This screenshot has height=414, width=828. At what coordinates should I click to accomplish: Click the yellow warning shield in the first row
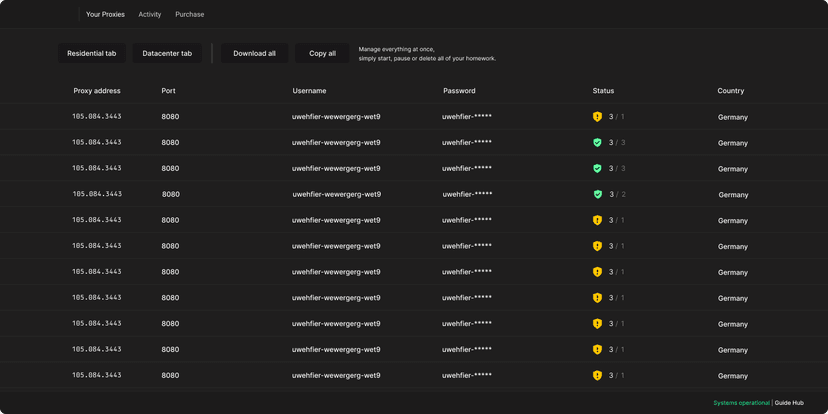[x=597, y=117]
